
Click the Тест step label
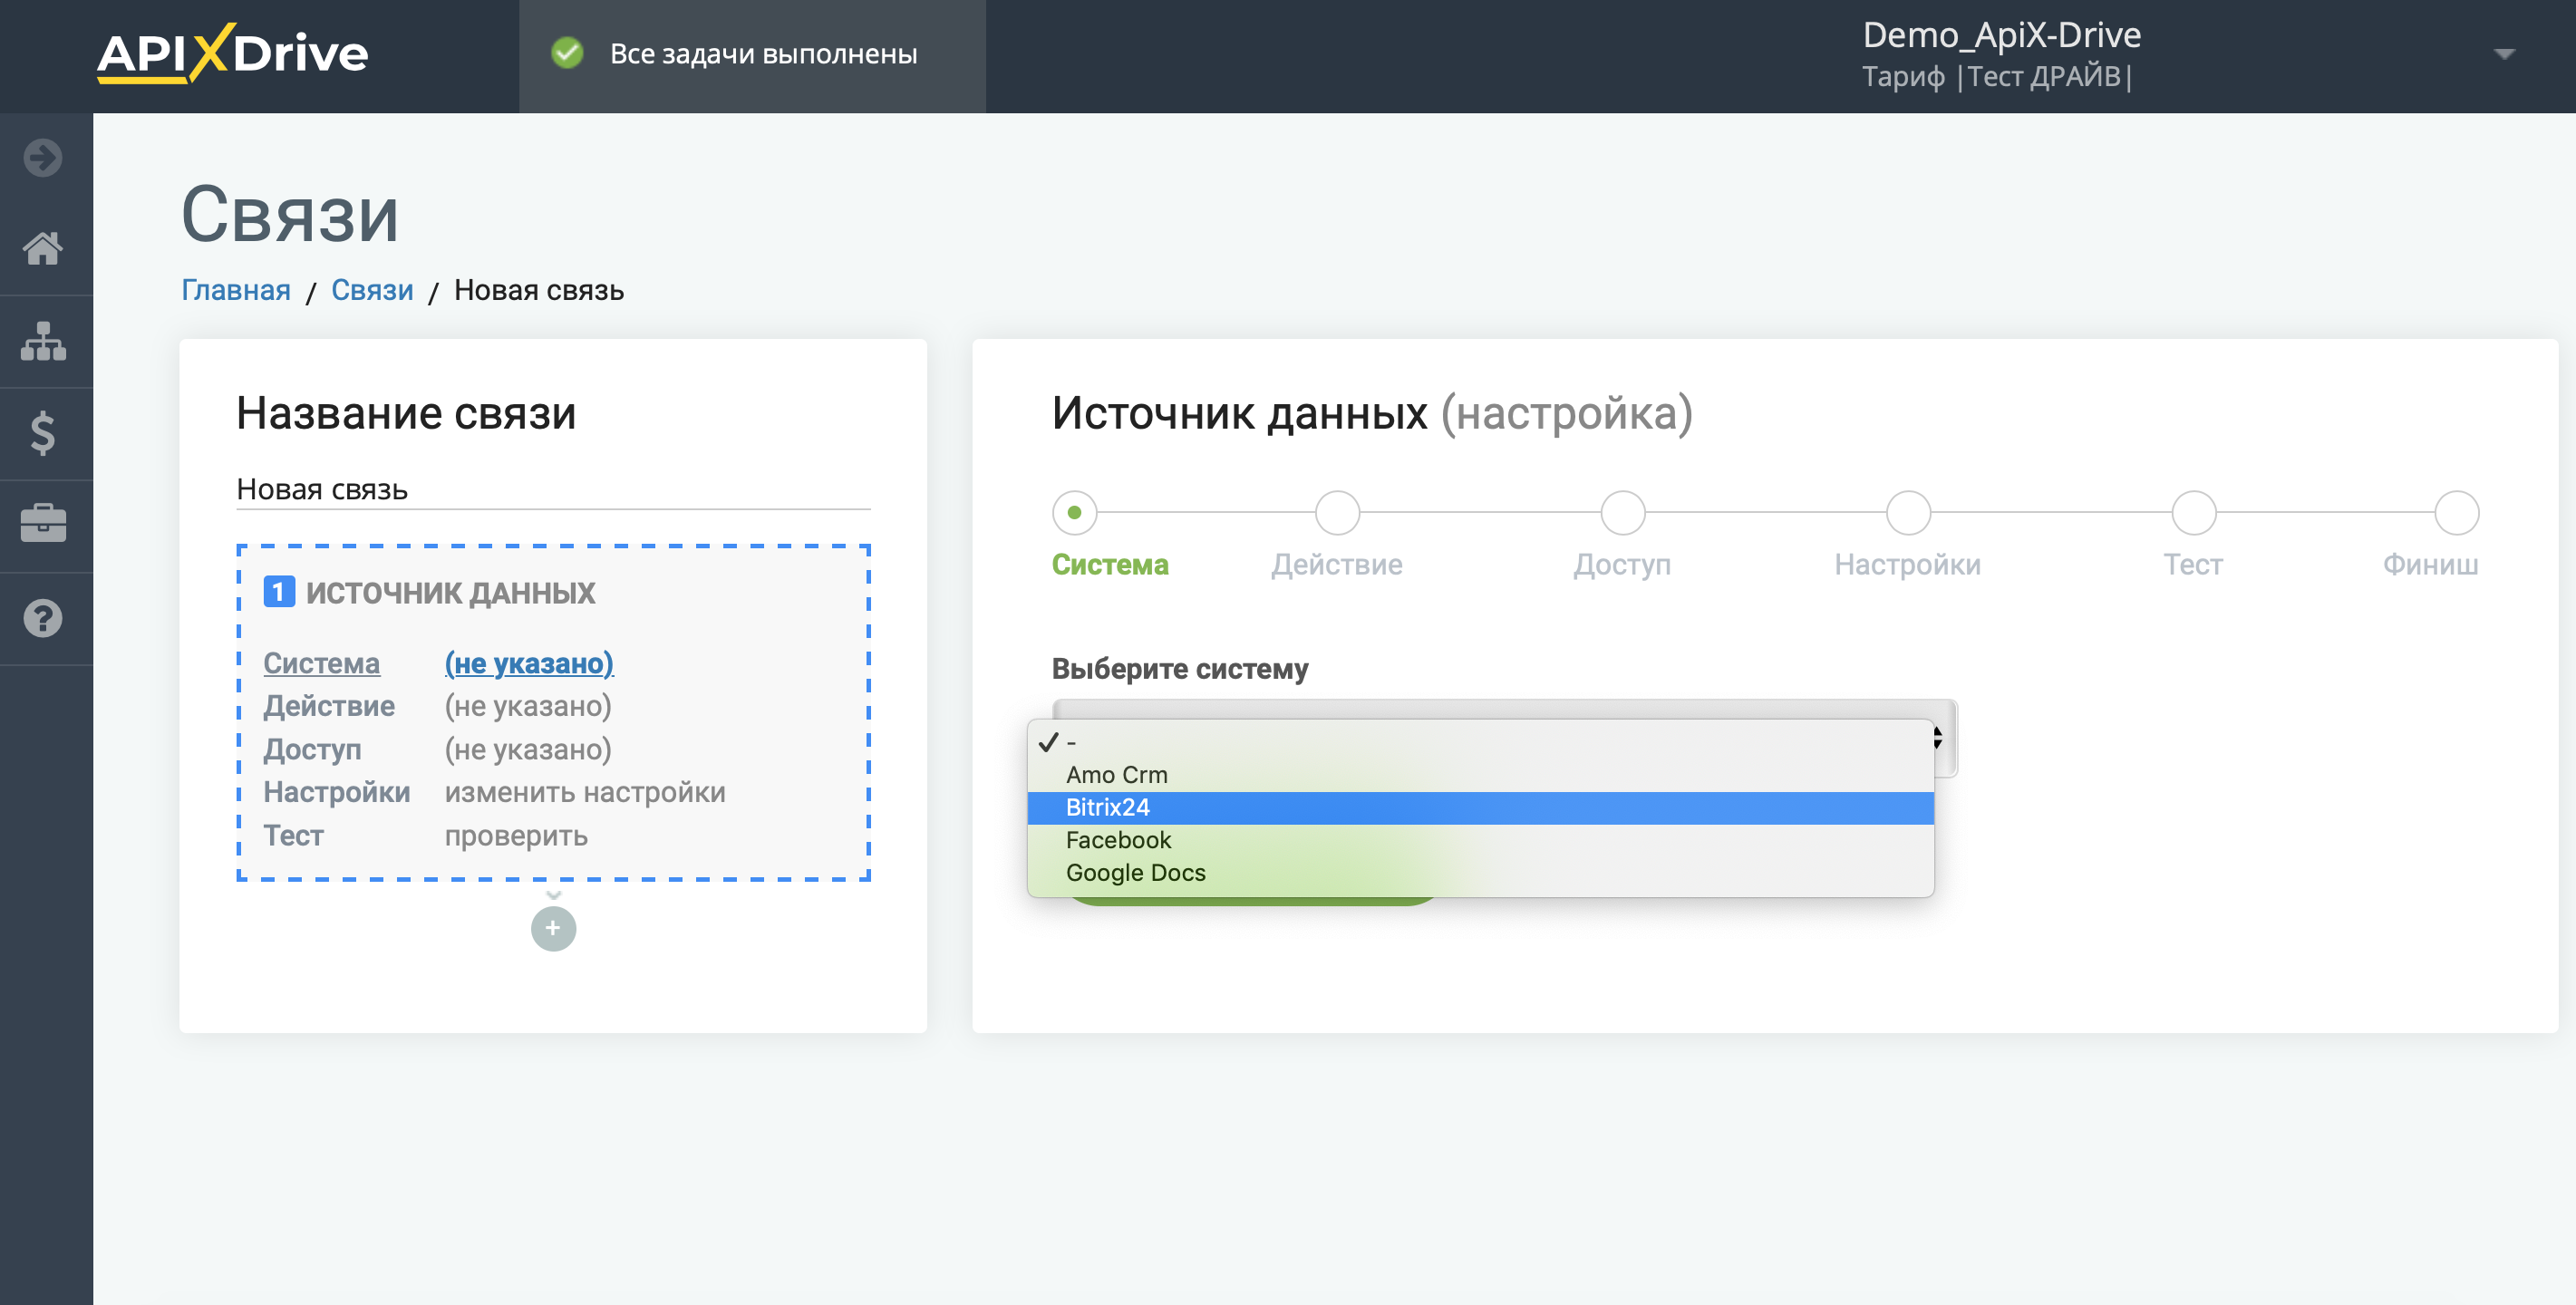2193,565
